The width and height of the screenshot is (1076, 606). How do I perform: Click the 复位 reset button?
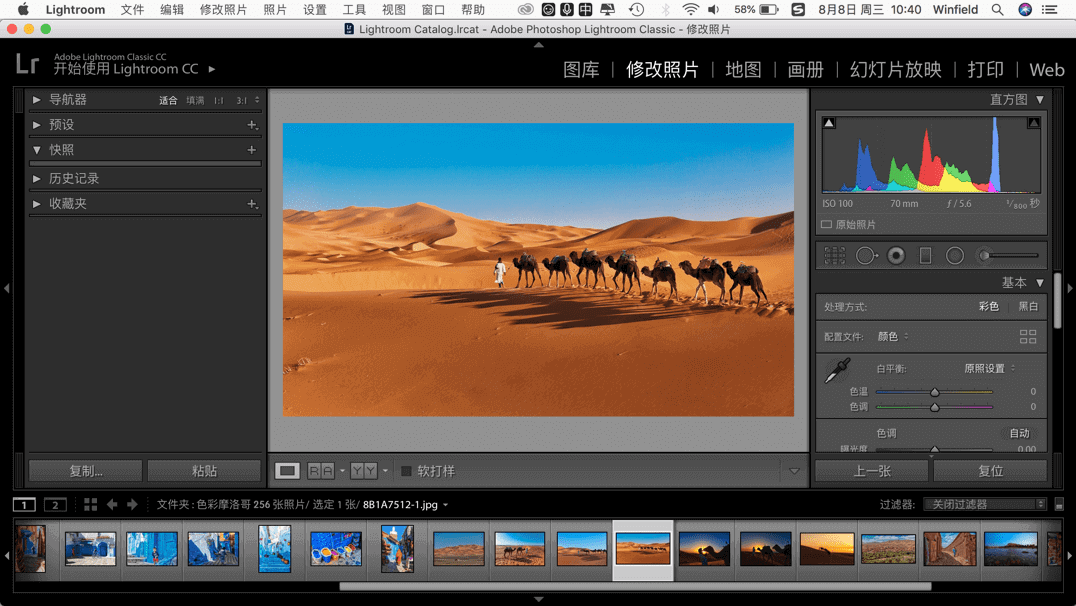point(990,471)
